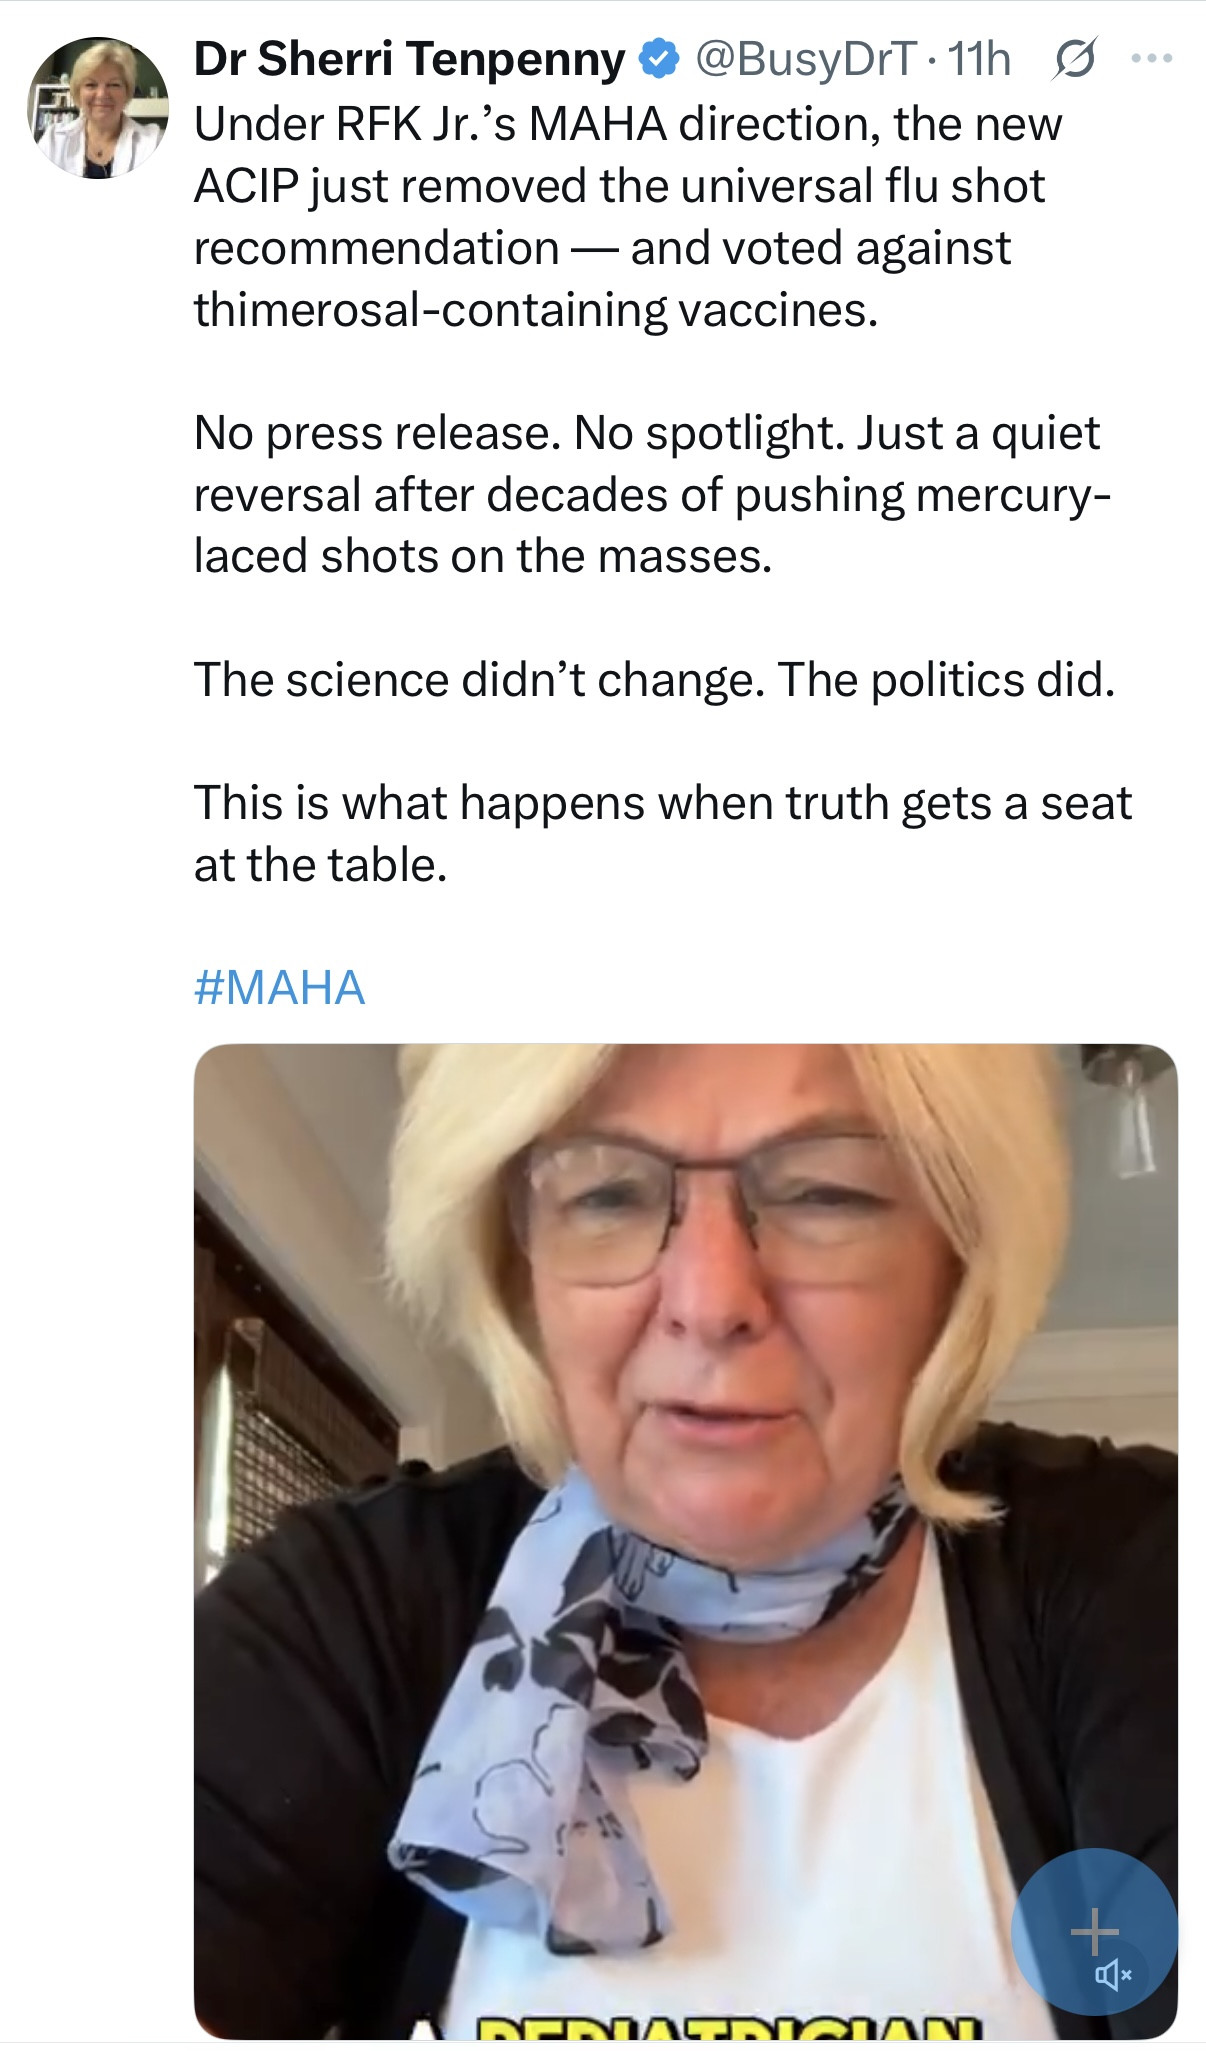
Task: Tap the phrase "laced shots on the masses"
Action: (x=483, y=557)
